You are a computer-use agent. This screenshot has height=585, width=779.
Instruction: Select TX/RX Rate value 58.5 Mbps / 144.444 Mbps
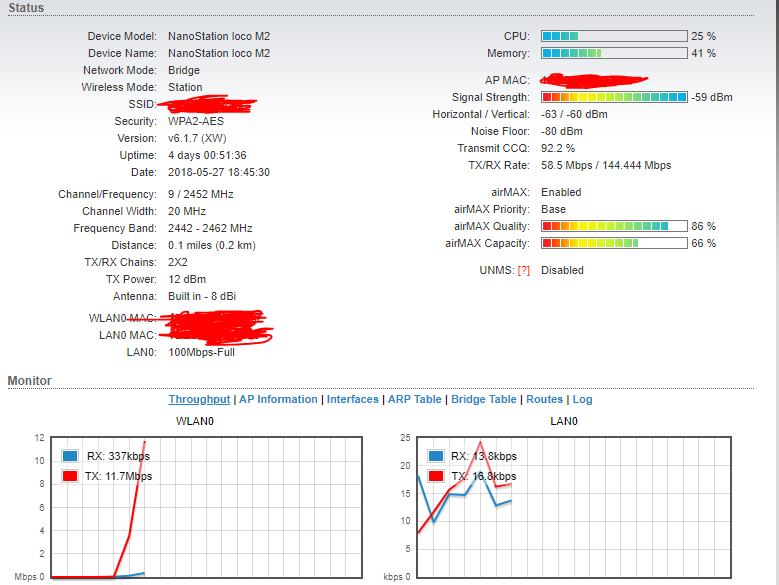point(606,165)
